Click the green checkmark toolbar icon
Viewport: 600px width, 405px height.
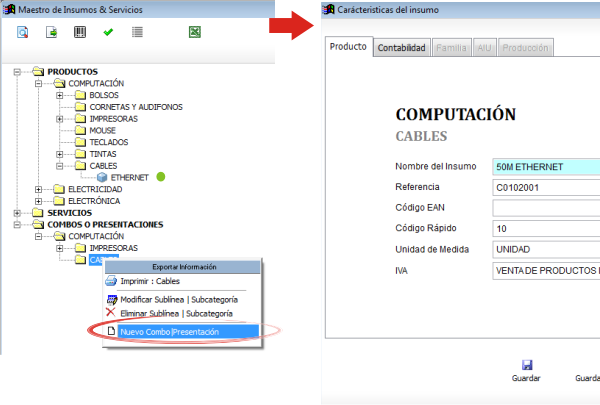tap(108, 32)
